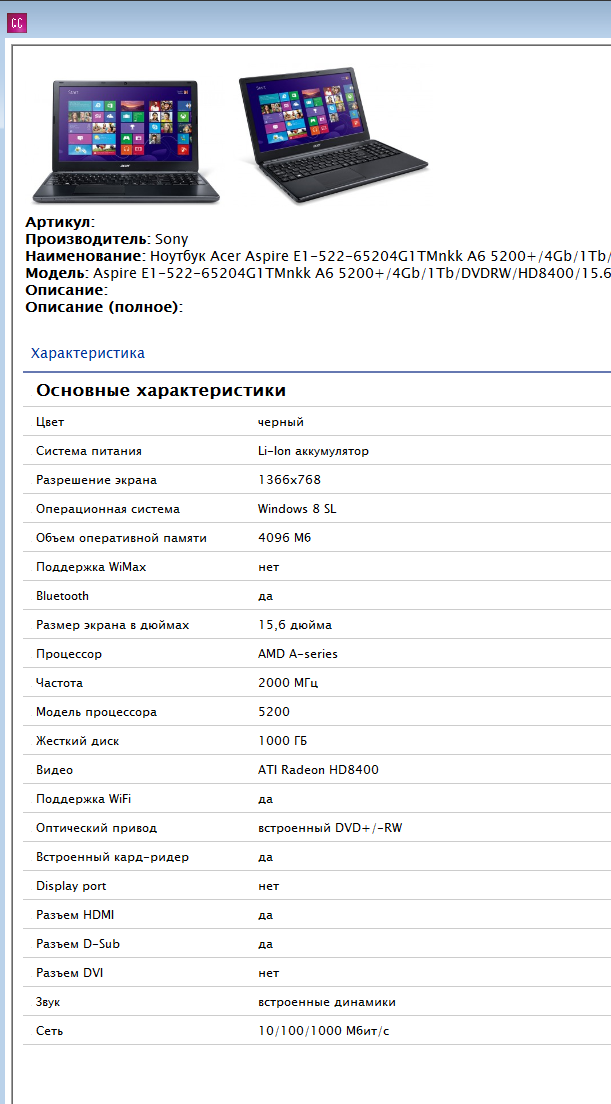Click the 5200 processor model value
Image resolution: width=611 pixels, height=1104 pixels.
274,712
